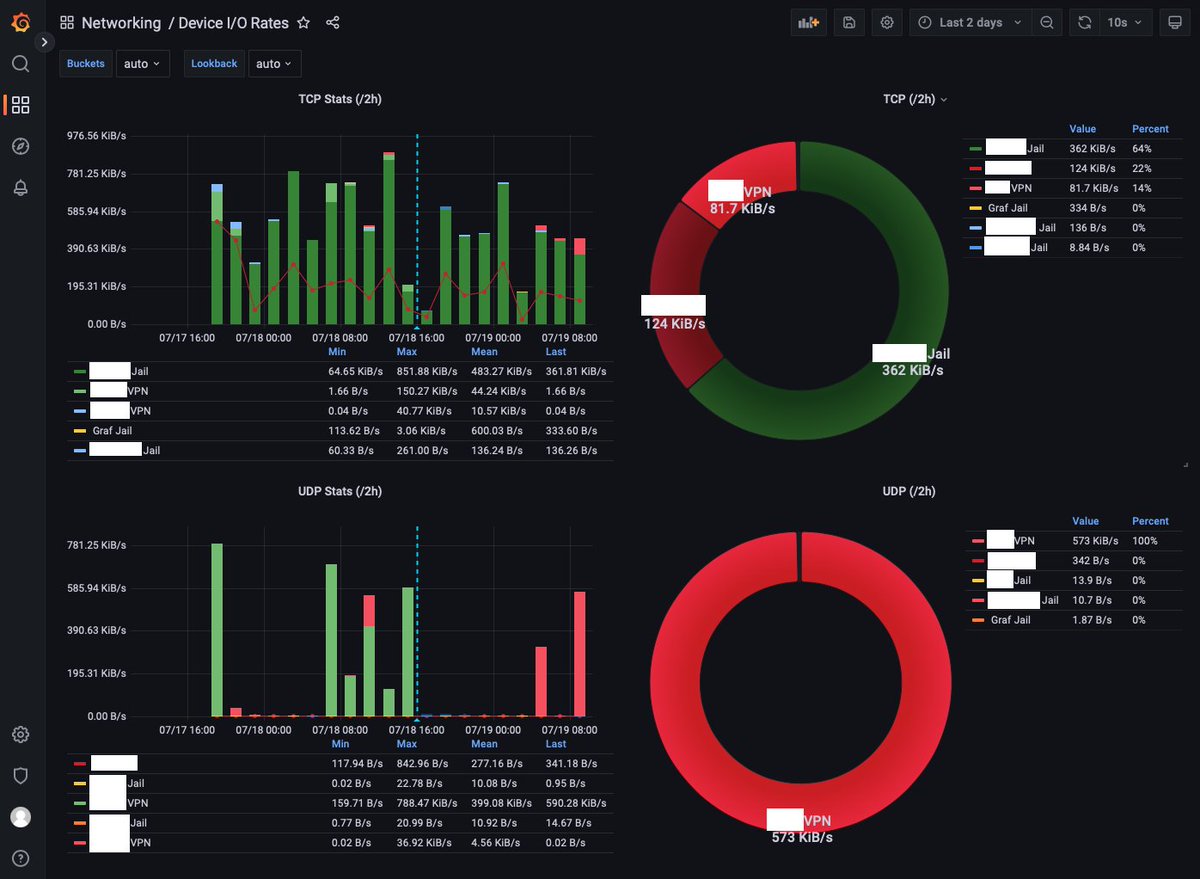Screen dimensions: 1200x879
Task: Toggle the 851.88 KiB/s Jail series in legend
Action: point(118,371)
